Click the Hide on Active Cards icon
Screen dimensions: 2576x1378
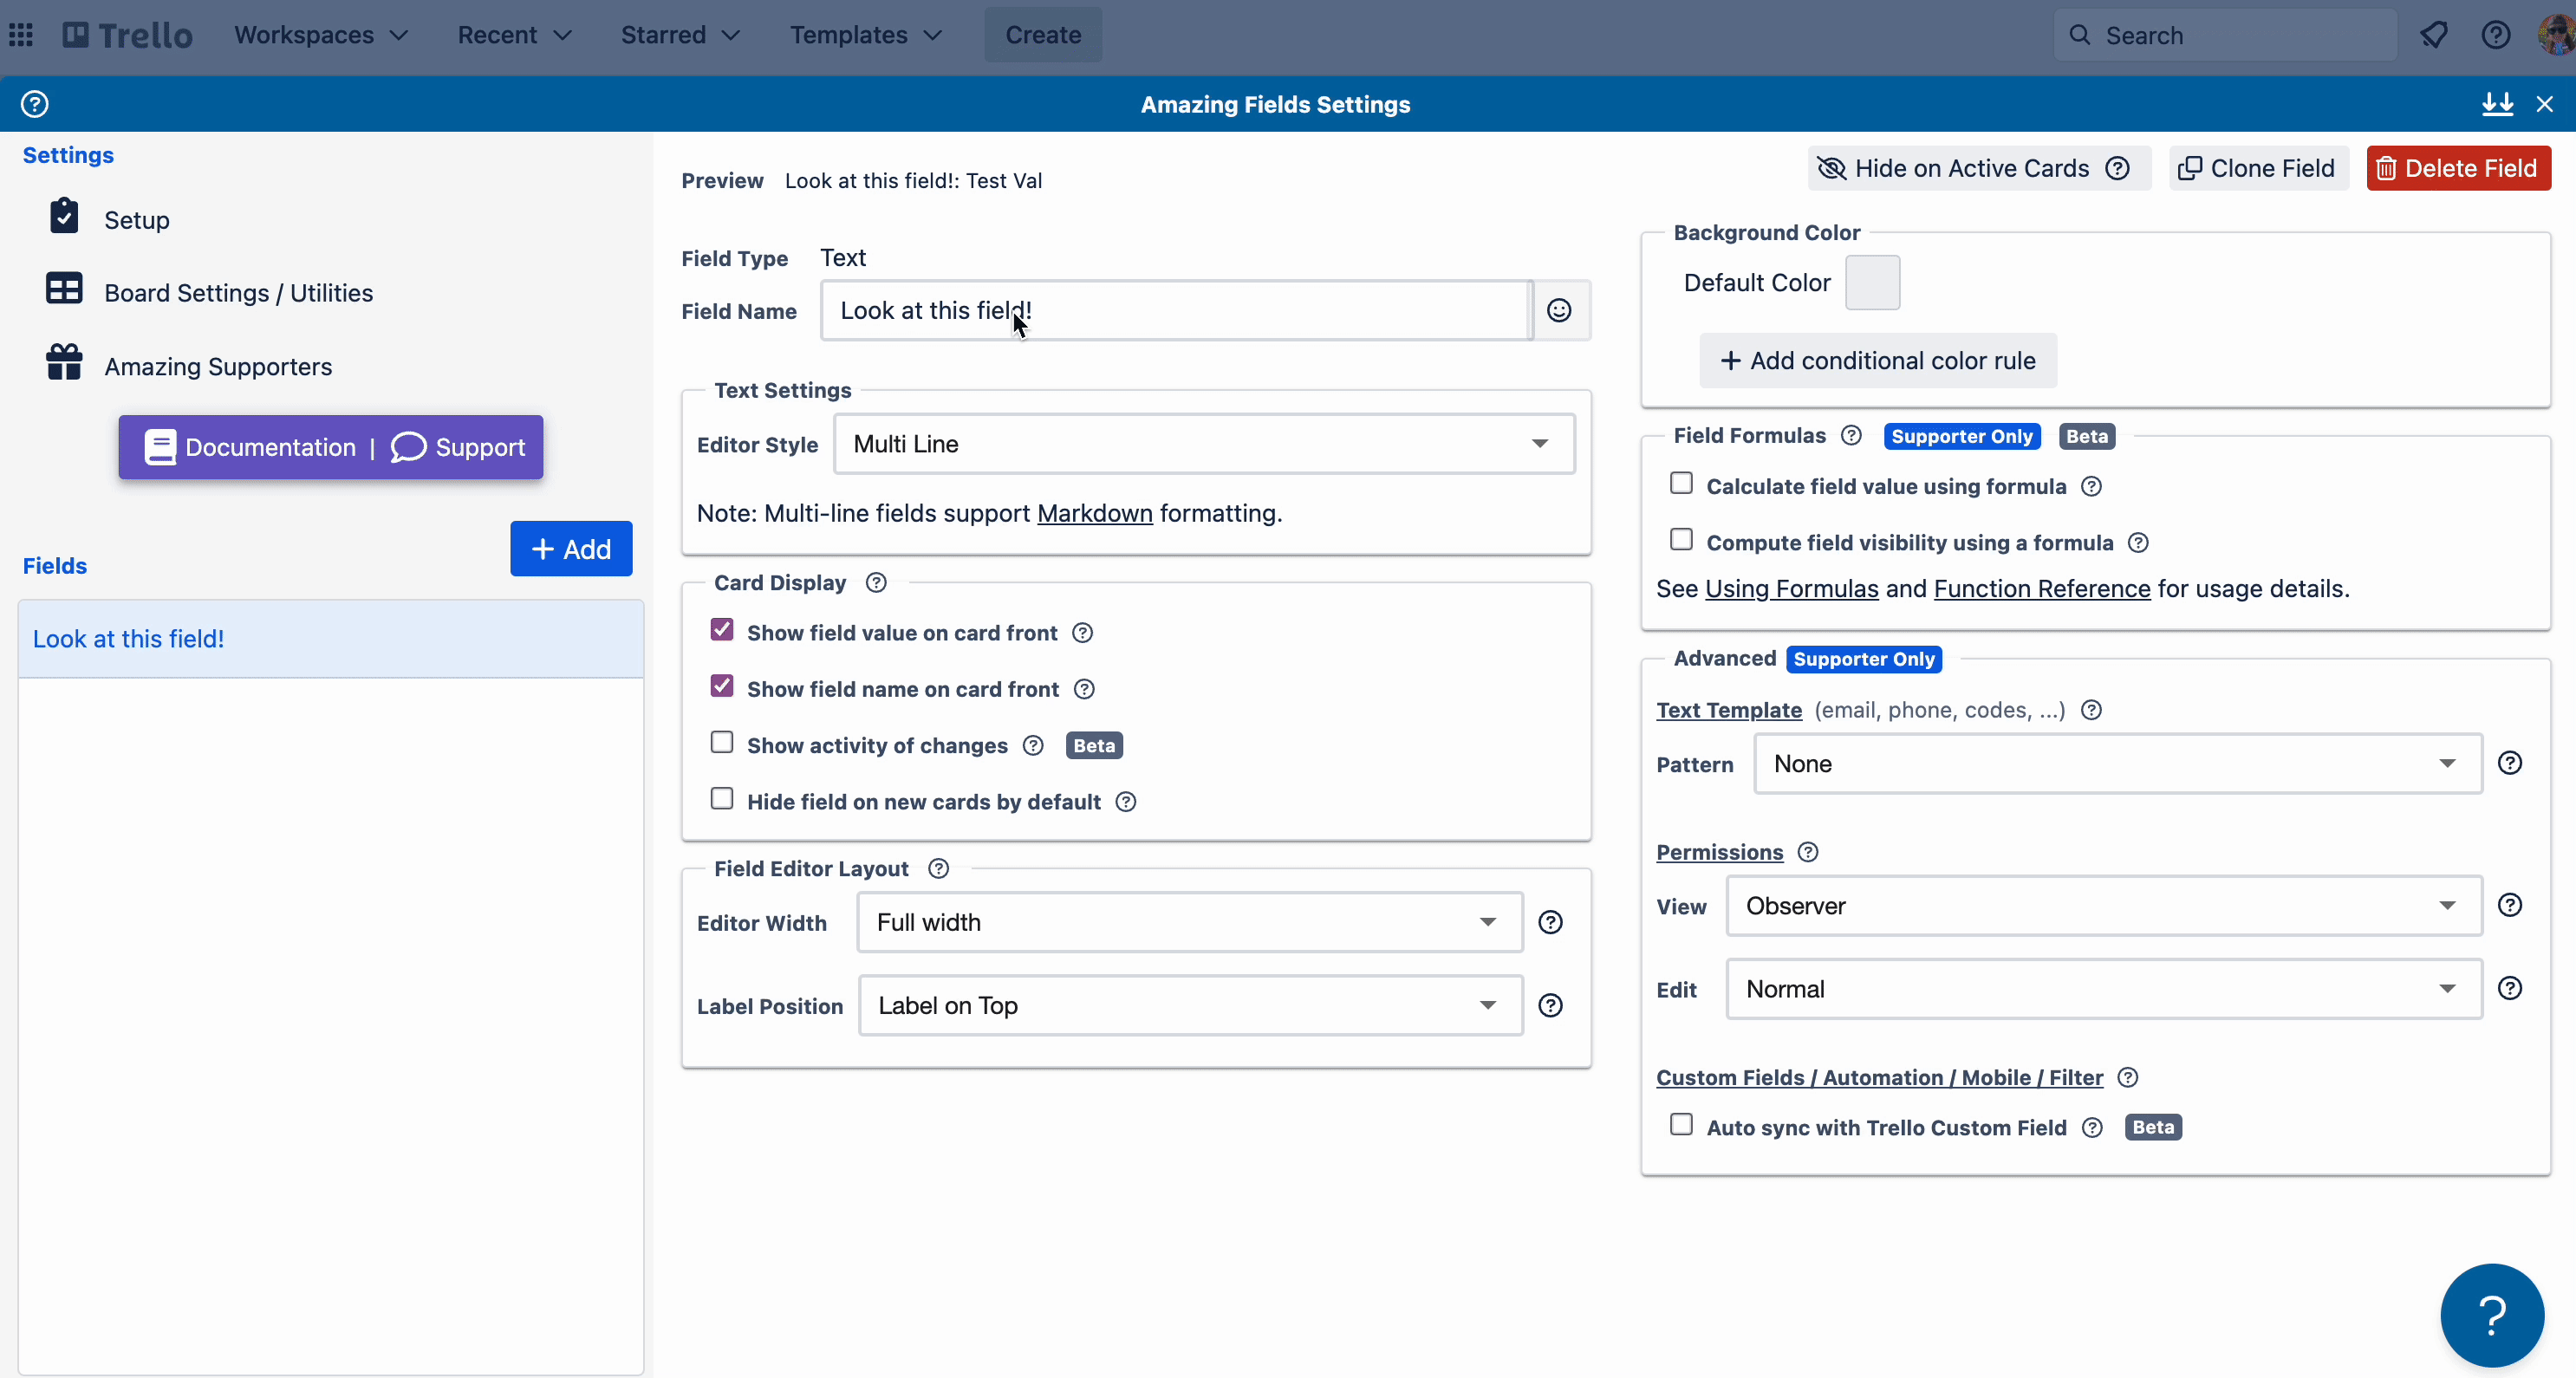pyautogui.click(x=1831, y=167)
